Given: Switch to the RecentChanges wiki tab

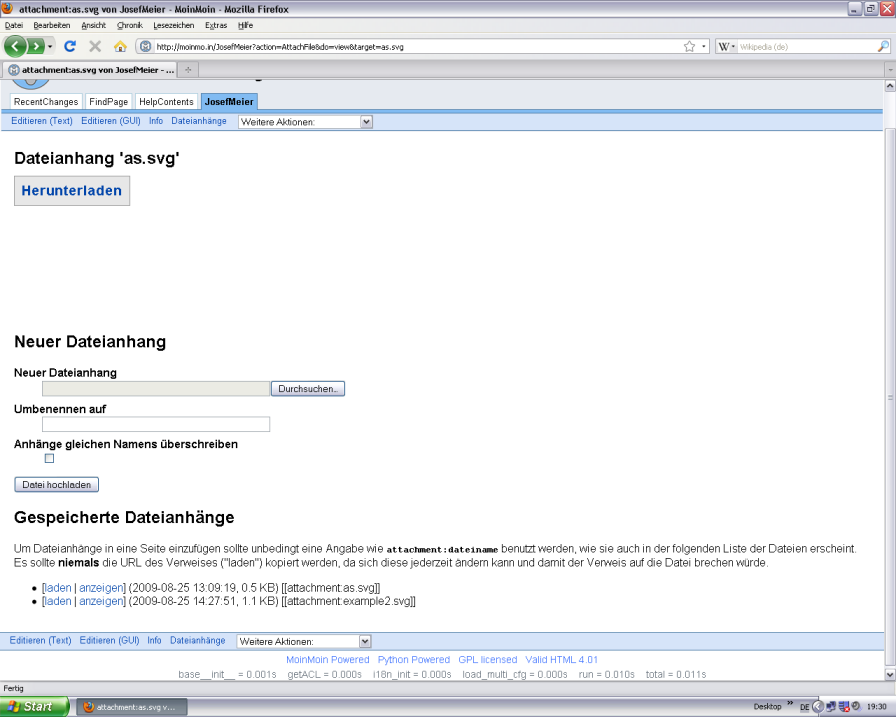Looking at the screenshot, I should pos(46,102).
